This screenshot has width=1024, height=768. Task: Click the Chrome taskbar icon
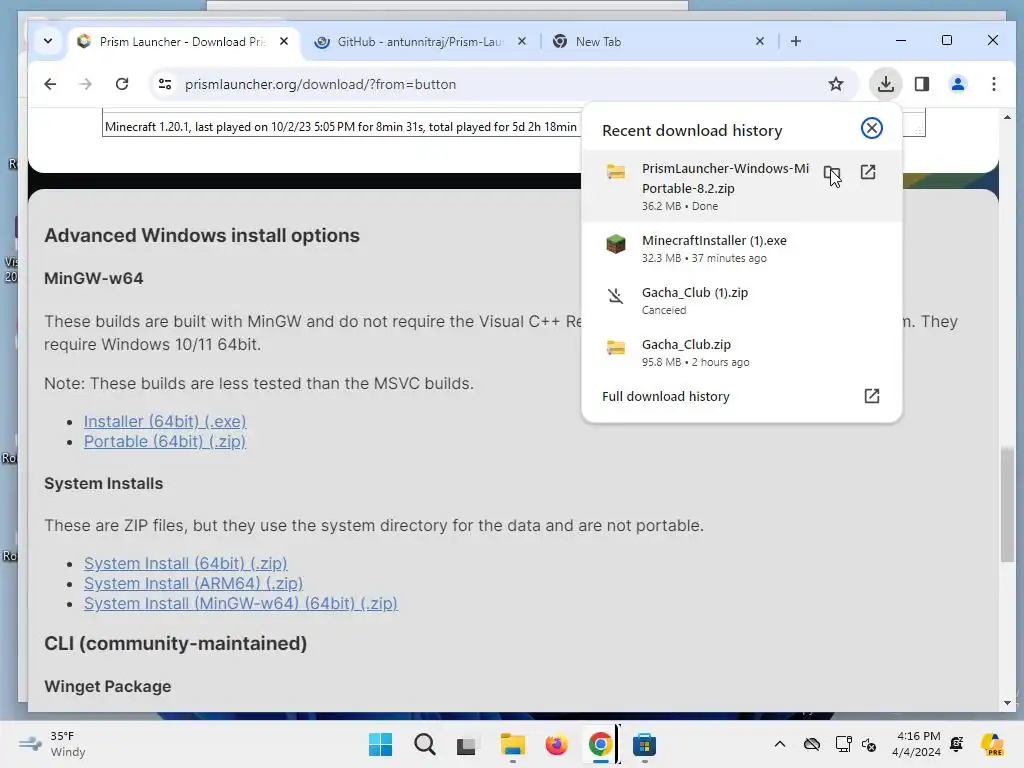[x=600, y=744]
